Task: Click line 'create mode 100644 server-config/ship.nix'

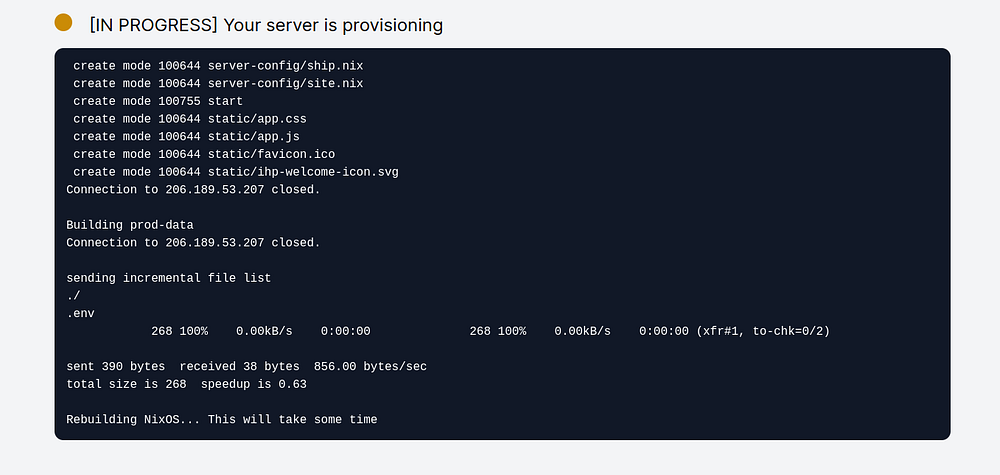Action: (218, 66)
